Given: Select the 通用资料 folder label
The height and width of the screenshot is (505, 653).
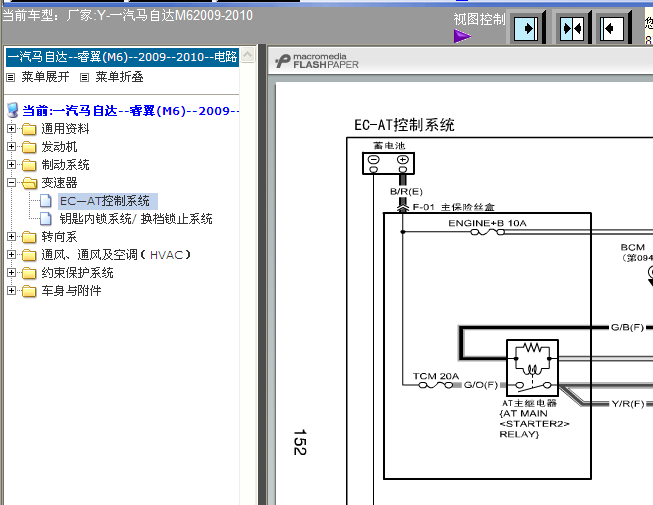Looking at the screenshot, I should (x=65, y=129).
